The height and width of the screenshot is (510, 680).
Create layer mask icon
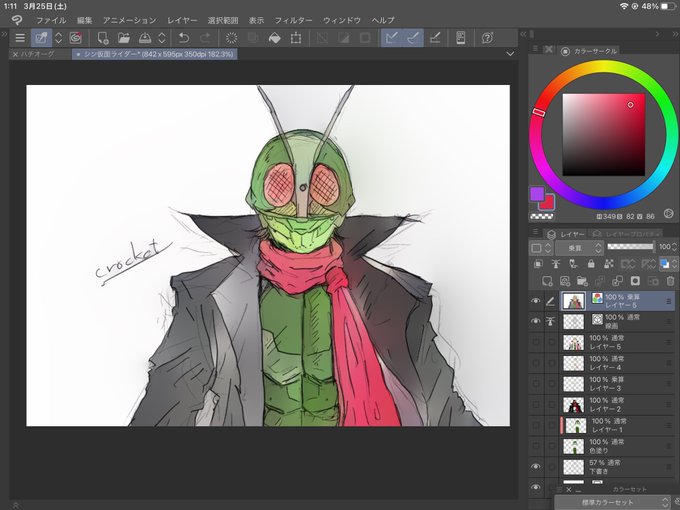635,281
